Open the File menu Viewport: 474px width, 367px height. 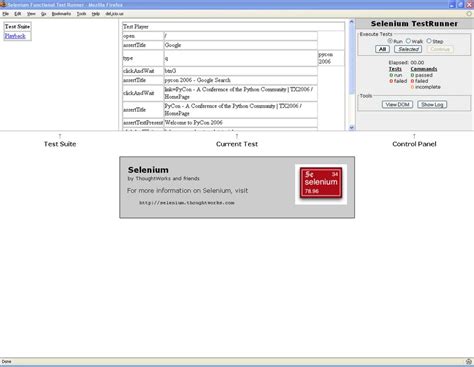[x=6, y=14]
